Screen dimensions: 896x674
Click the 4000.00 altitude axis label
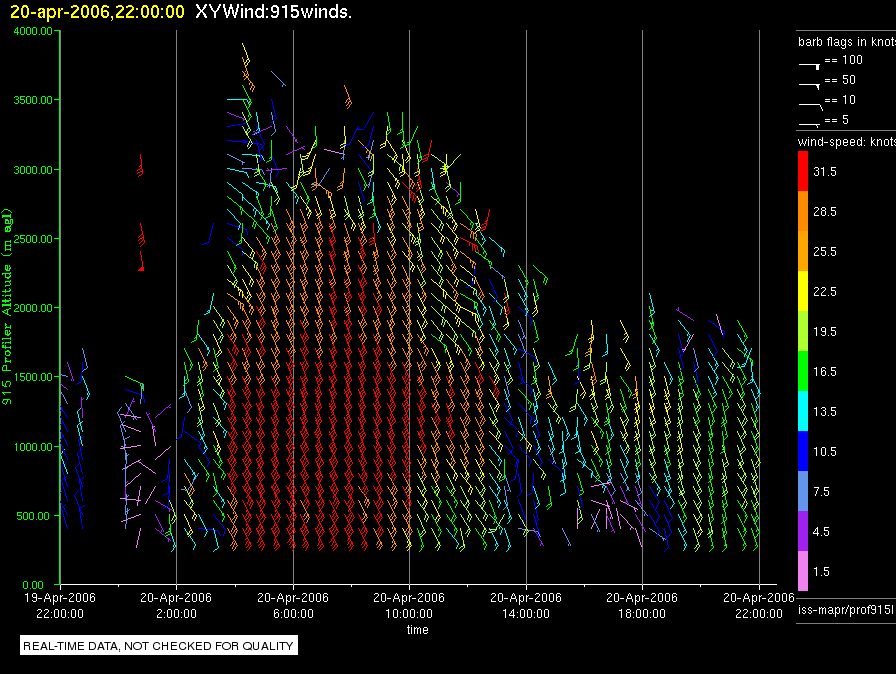pyautogui.click(x=34, y=31)
